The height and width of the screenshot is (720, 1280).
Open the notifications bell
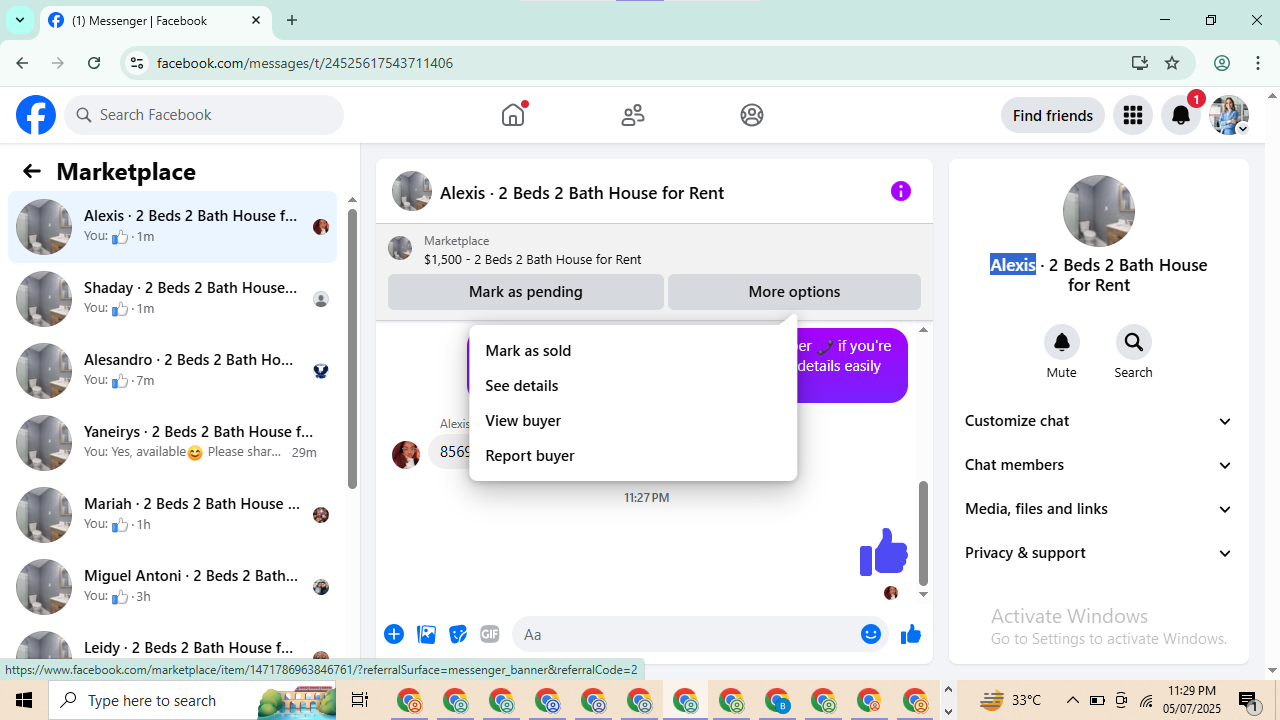click(1181, 115)
